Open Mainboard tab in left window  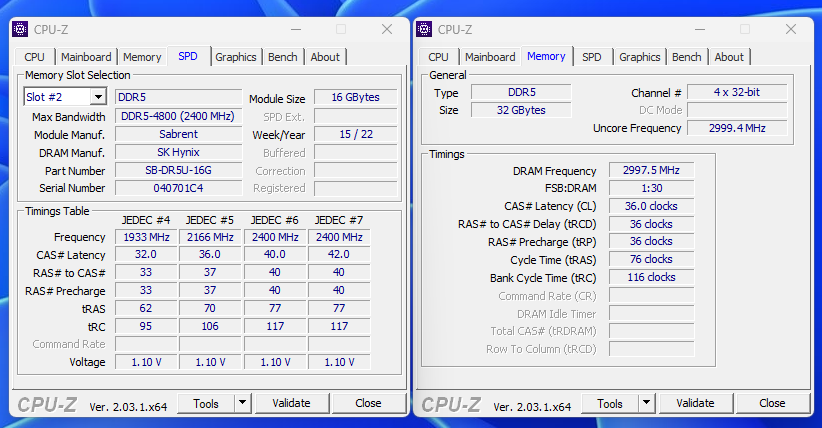(x=86, y=57)
